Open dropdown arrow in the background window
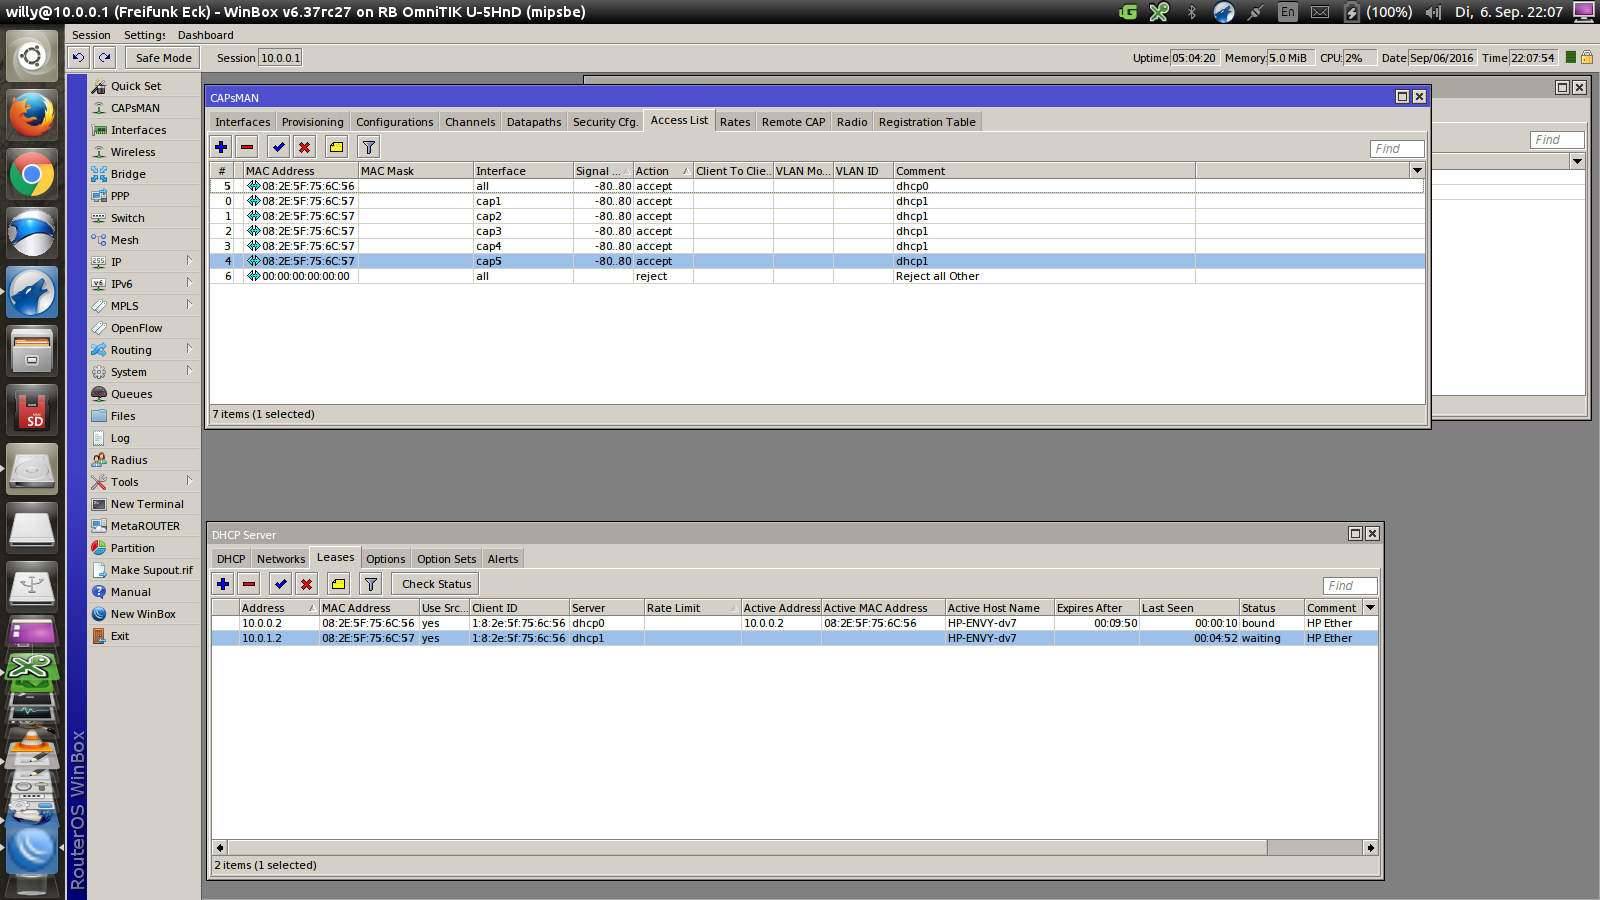 (x=1577, y=161)
